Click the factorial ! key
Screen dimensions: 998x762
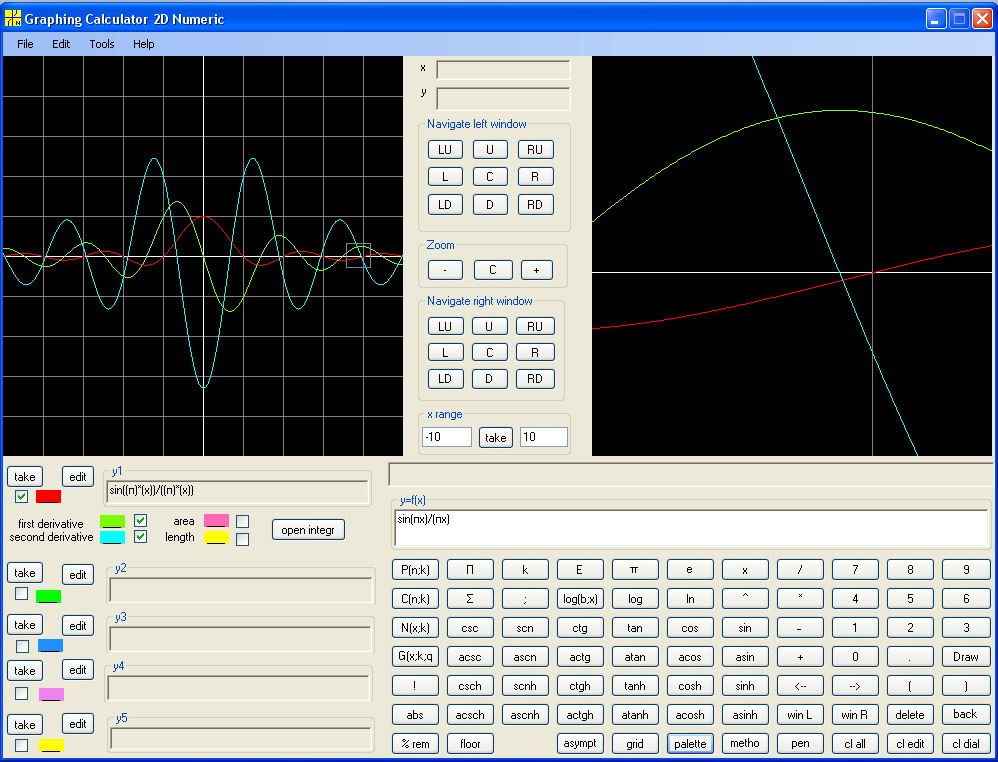coord(415,686)
